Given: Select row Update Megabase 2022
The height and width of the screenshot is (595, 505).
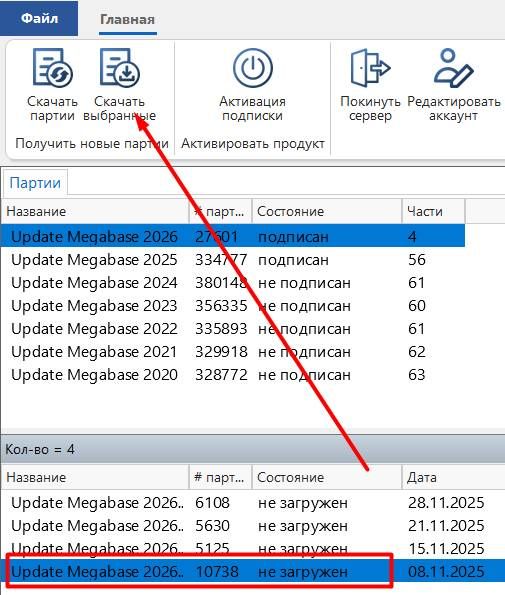Looking at the screenshot, I should pyautogui.click(x=233, y=329).
